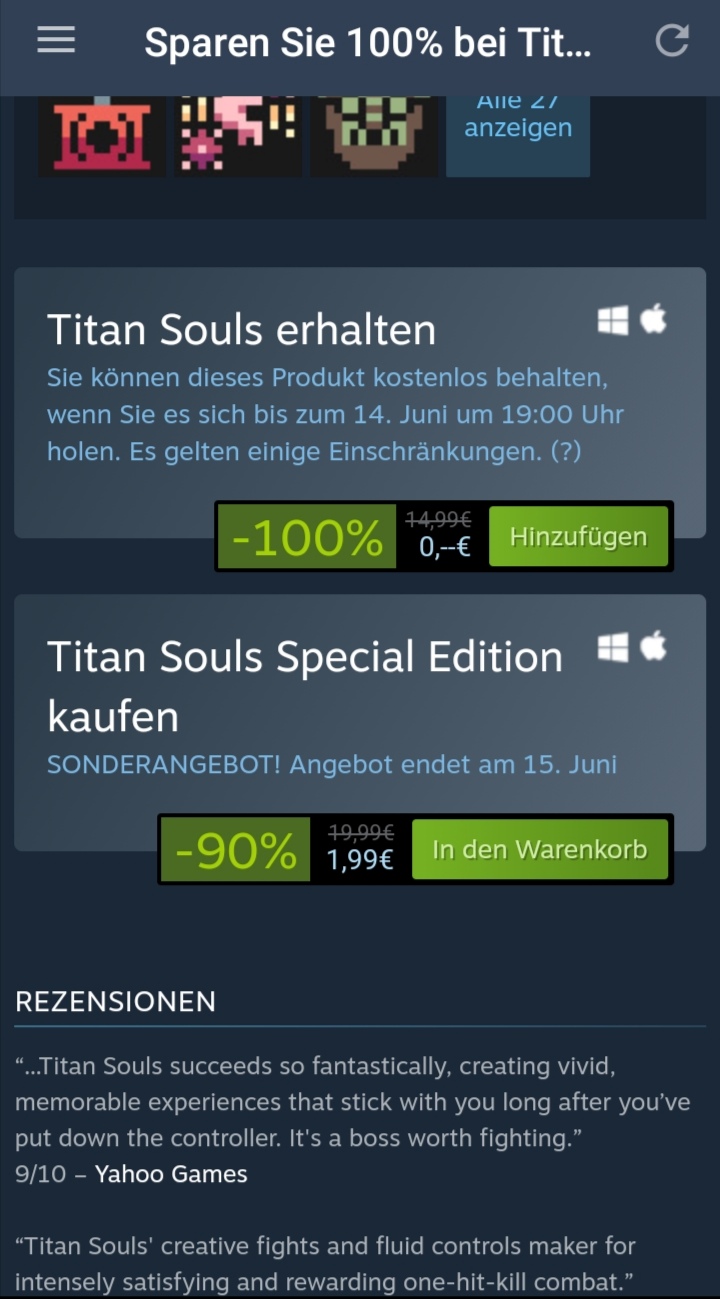Click the 0,--€ price label
The width and height of the screenshot is (720, 1299).
445,547
